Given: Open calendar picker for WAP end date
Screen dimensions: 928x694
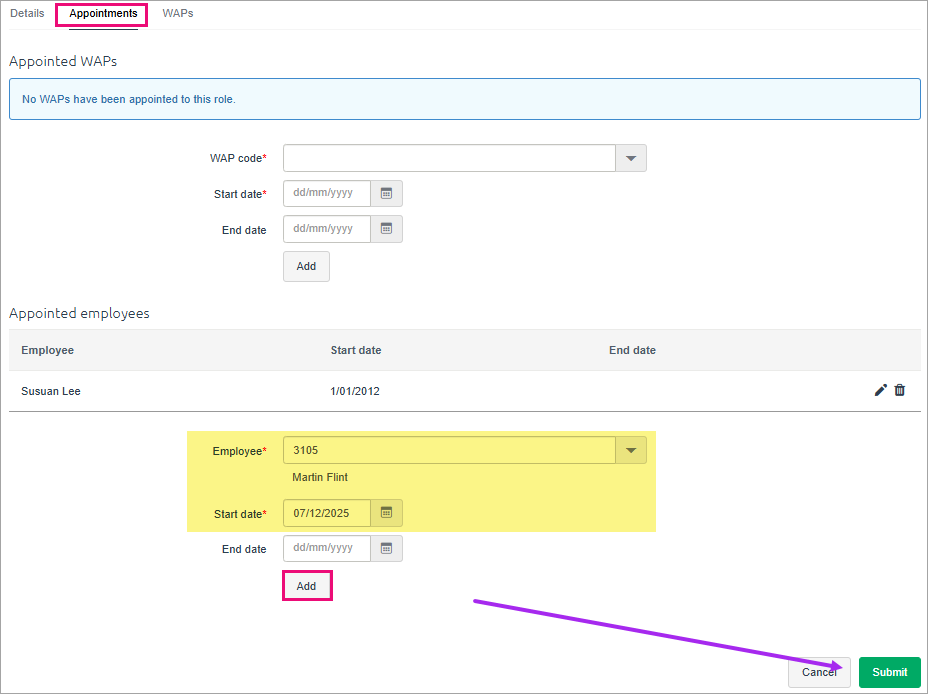Looking at the screenshot, I should [x=386, y=229].
